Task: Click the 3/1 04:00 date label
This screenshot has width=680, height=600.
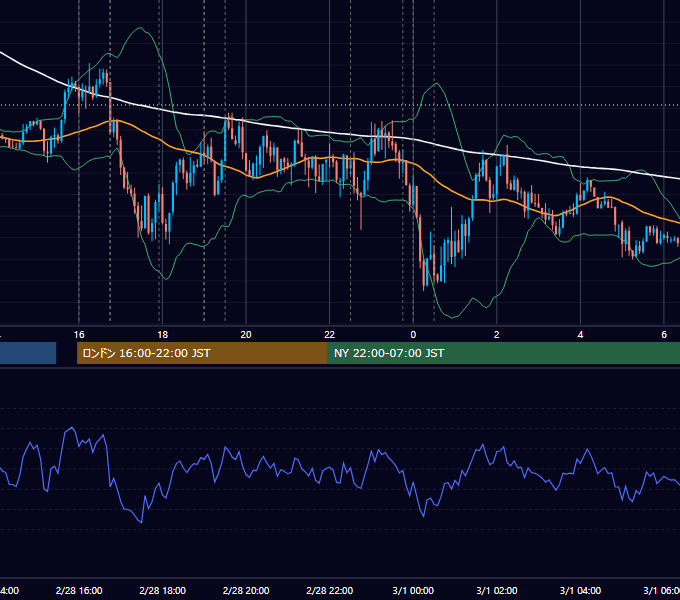Action: tap(580, 590)
